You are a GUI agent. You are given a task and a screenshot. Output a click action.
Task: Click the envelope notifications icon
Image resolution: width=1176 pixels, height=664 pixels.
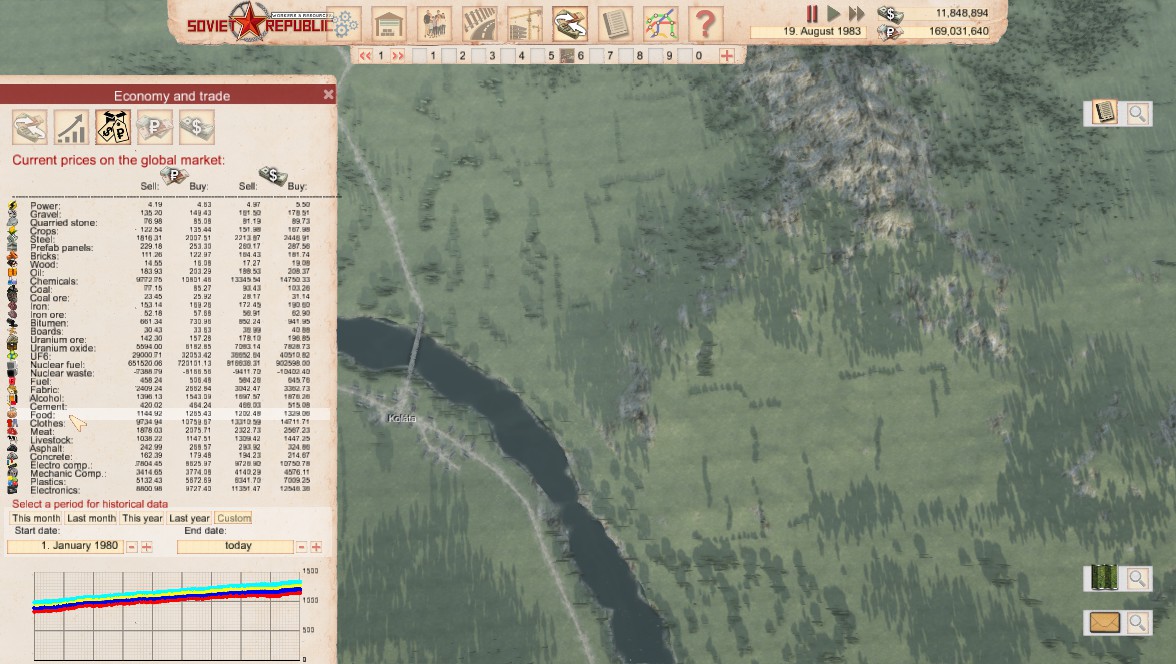(1104, 622)
